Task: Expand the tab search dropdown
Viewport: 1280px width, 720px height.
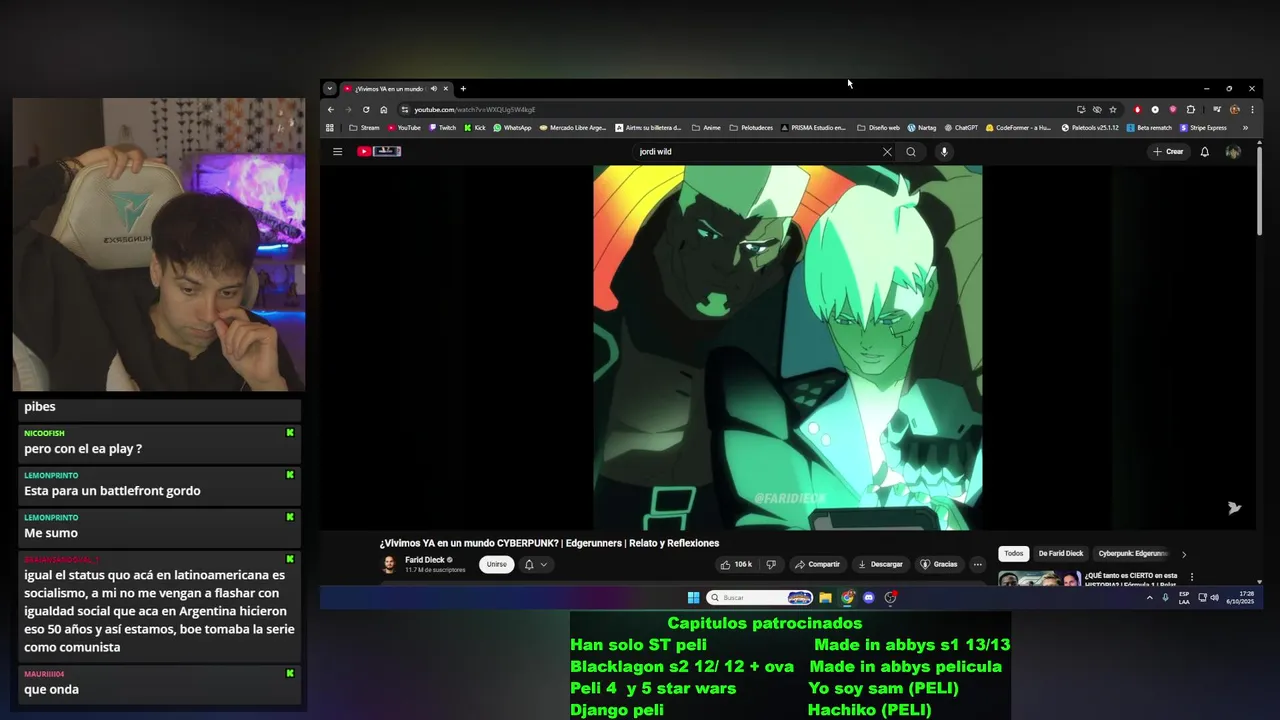Action: point(330,89)
